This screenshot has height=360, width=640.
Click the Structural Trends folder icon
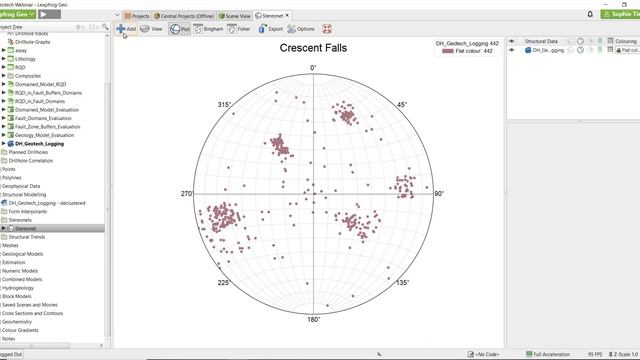tap(4, 237)
